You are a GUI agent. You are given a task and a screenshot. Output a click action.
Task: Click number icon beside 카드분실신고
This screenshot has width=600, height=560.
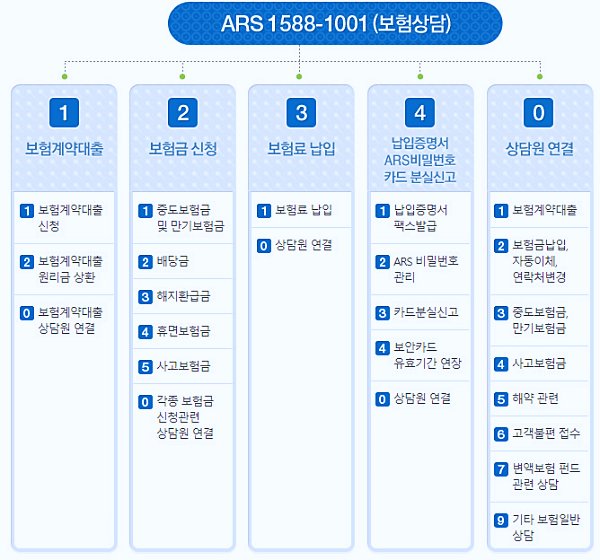click(x=382, y=313)
